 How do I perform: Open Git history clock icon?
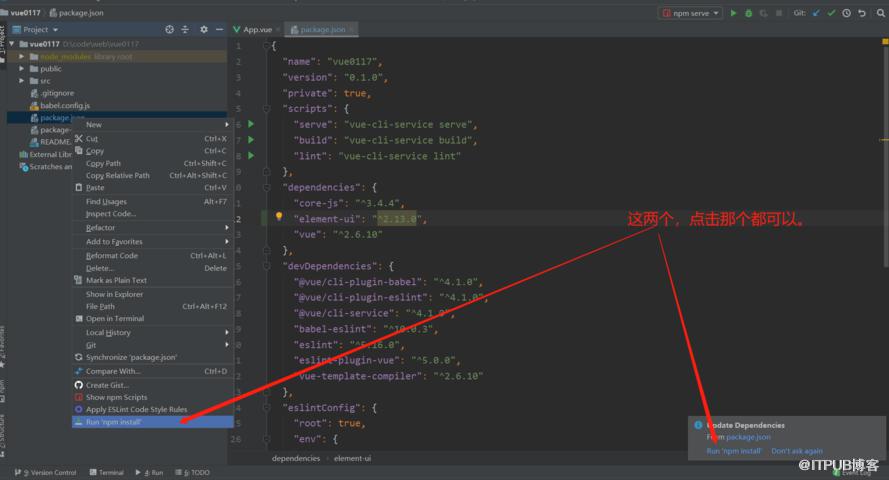tap(846, 13)
